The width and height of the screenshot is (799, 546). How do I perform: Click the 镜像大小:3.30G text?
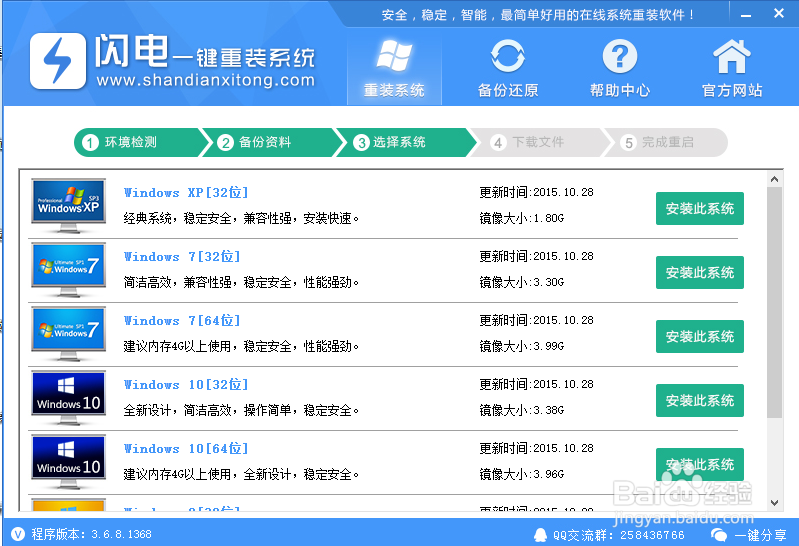tap(522, 282)
